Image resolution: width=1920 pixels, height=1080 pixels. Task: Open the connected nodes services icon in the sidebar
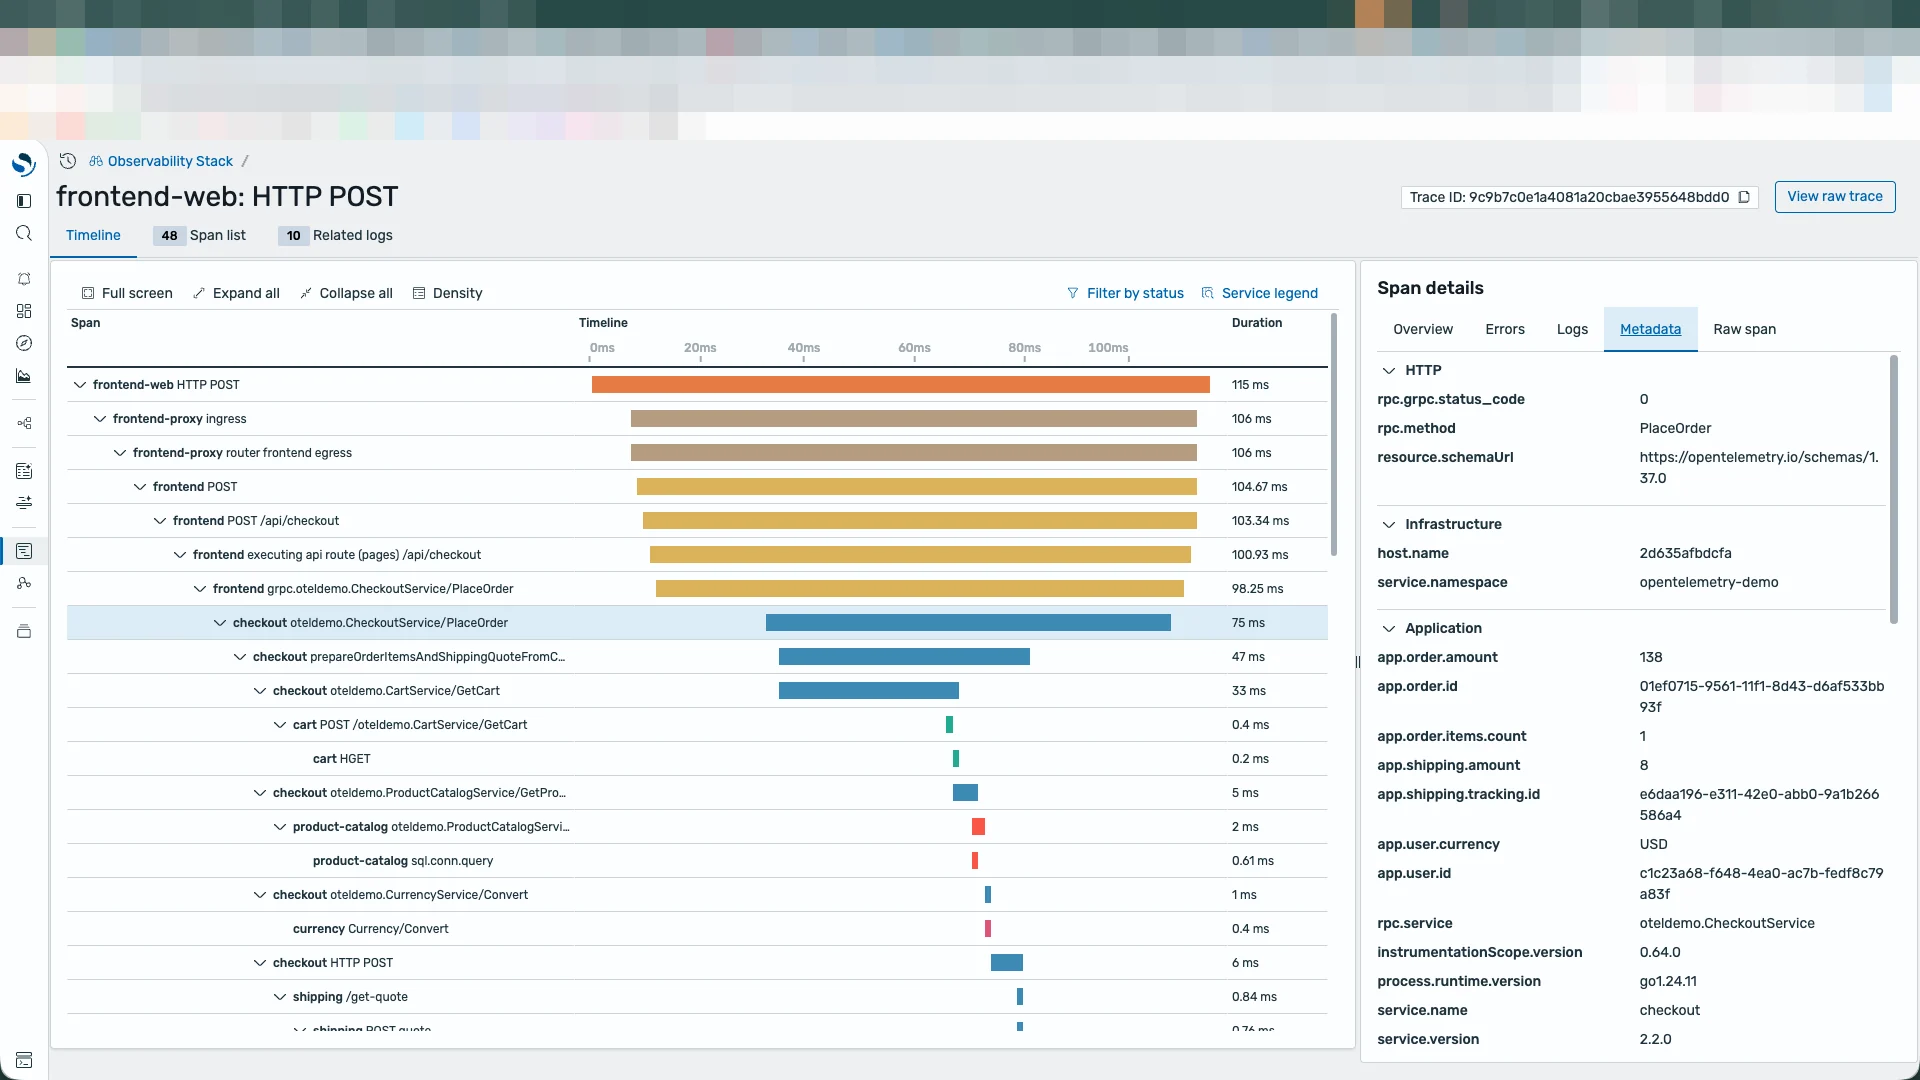(24, 583)
